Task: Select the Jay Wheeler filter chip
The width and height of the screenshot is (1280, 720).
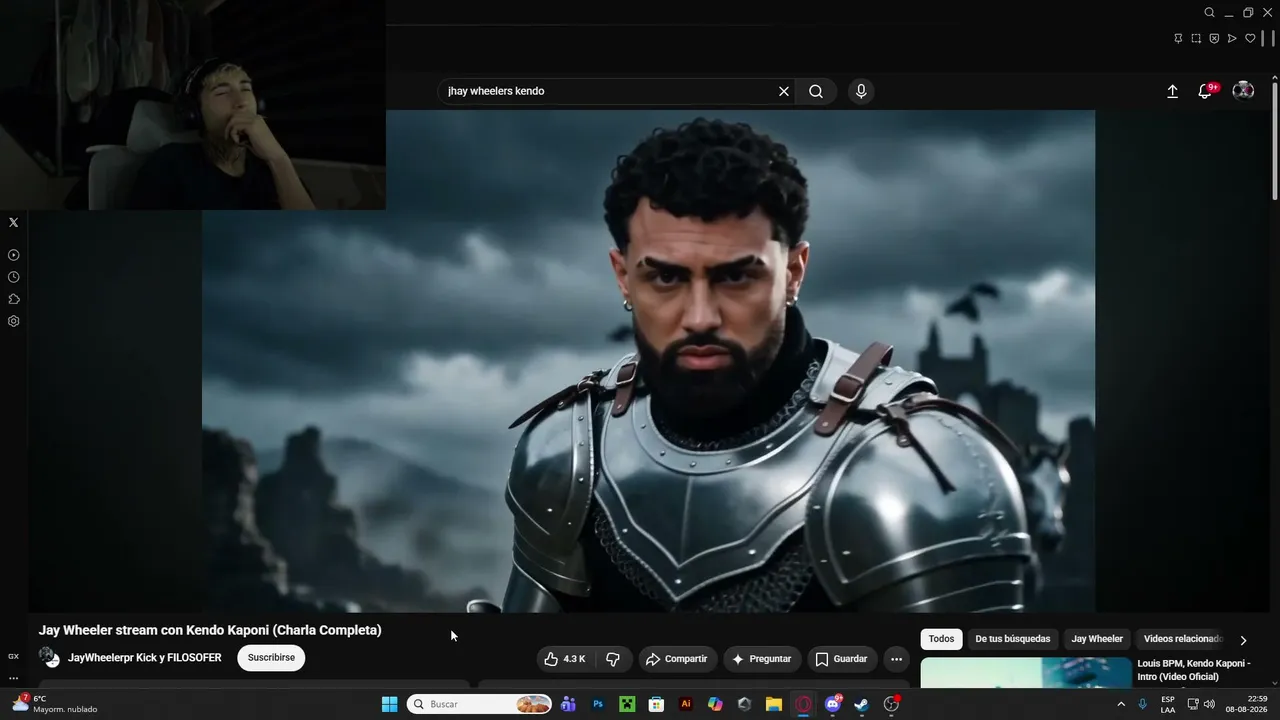Action: coord(1097,639)
